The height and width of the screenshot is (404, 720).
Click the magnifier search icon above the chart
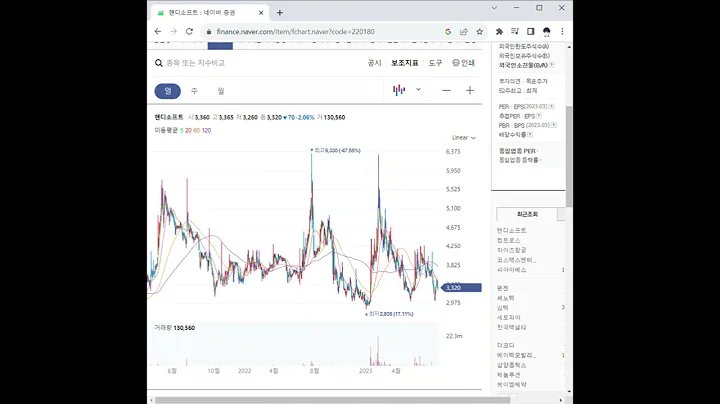tap(158, 63)
